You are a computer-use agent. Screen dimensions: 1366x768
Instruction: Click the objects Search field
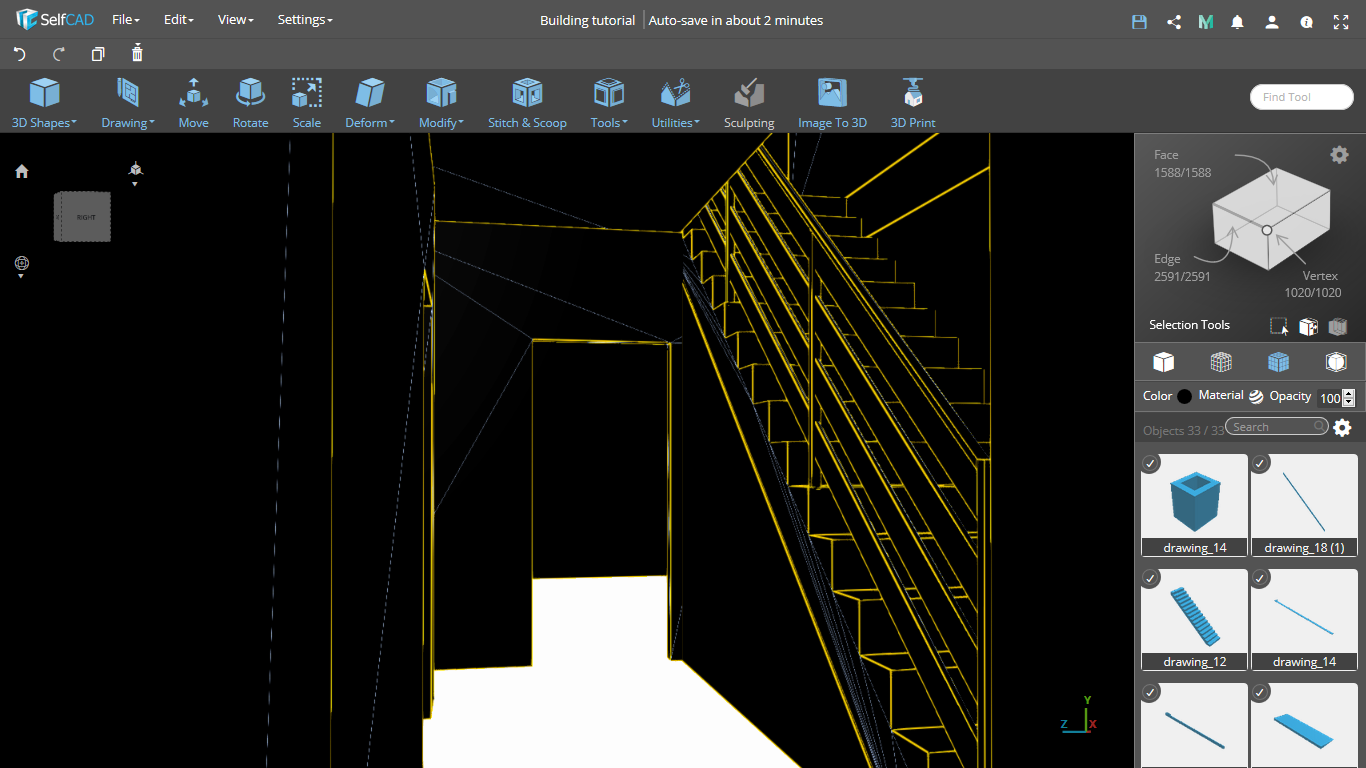coord(1277,427)
